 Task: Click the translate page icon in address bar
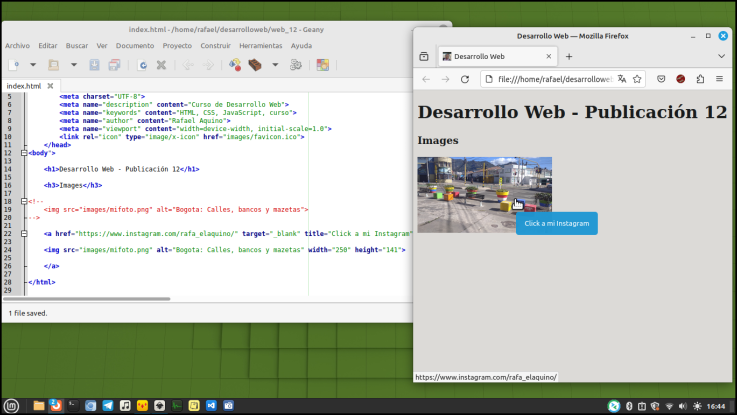(622, 79)
